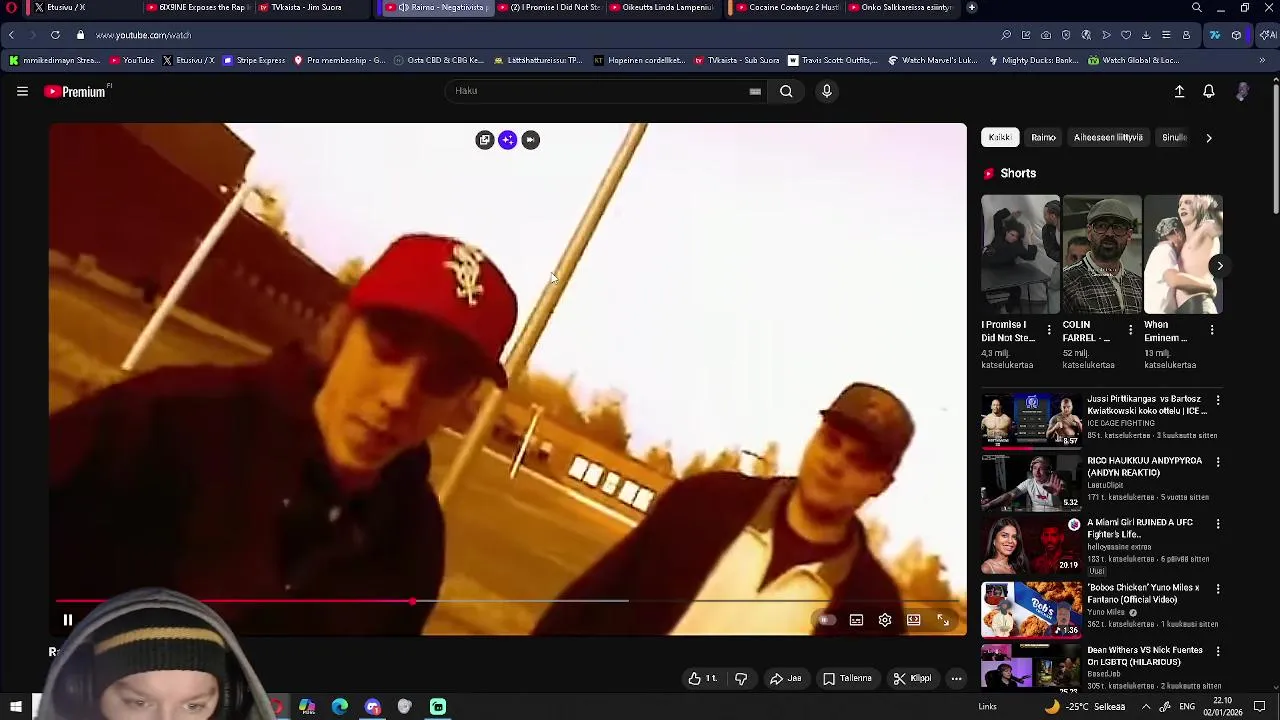Share the video with Jaa
1280x720 pixels.
pos(785,678)
